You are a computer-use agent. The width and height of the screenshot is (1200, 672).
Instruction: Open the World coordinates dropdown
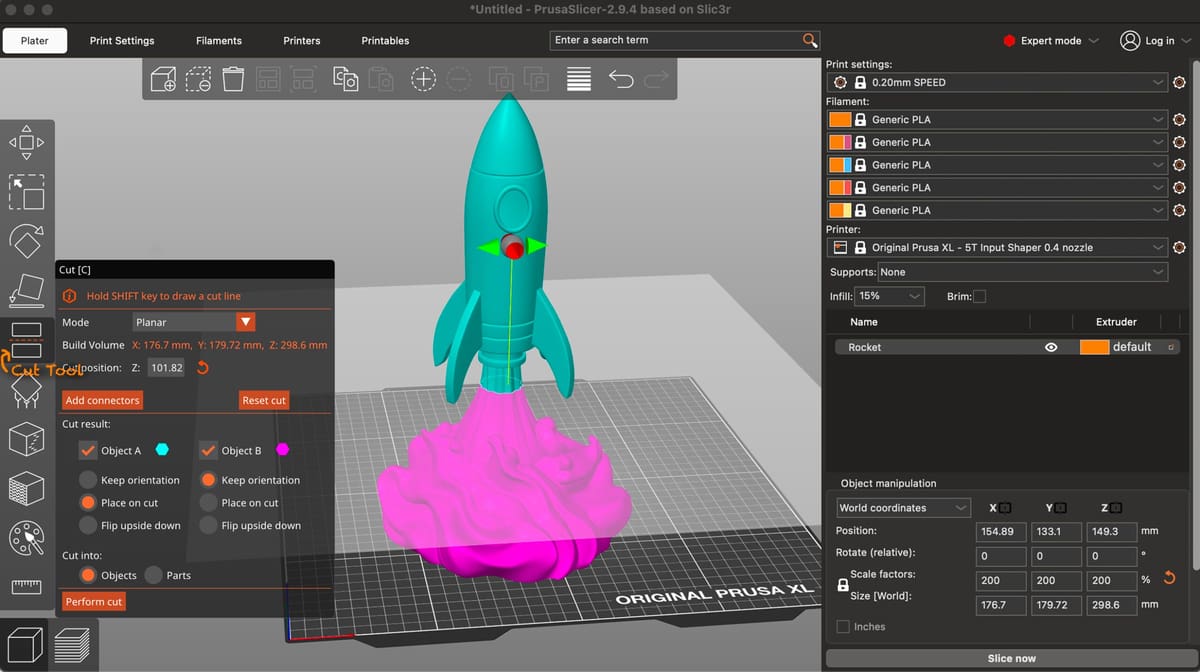coord(903,508)
